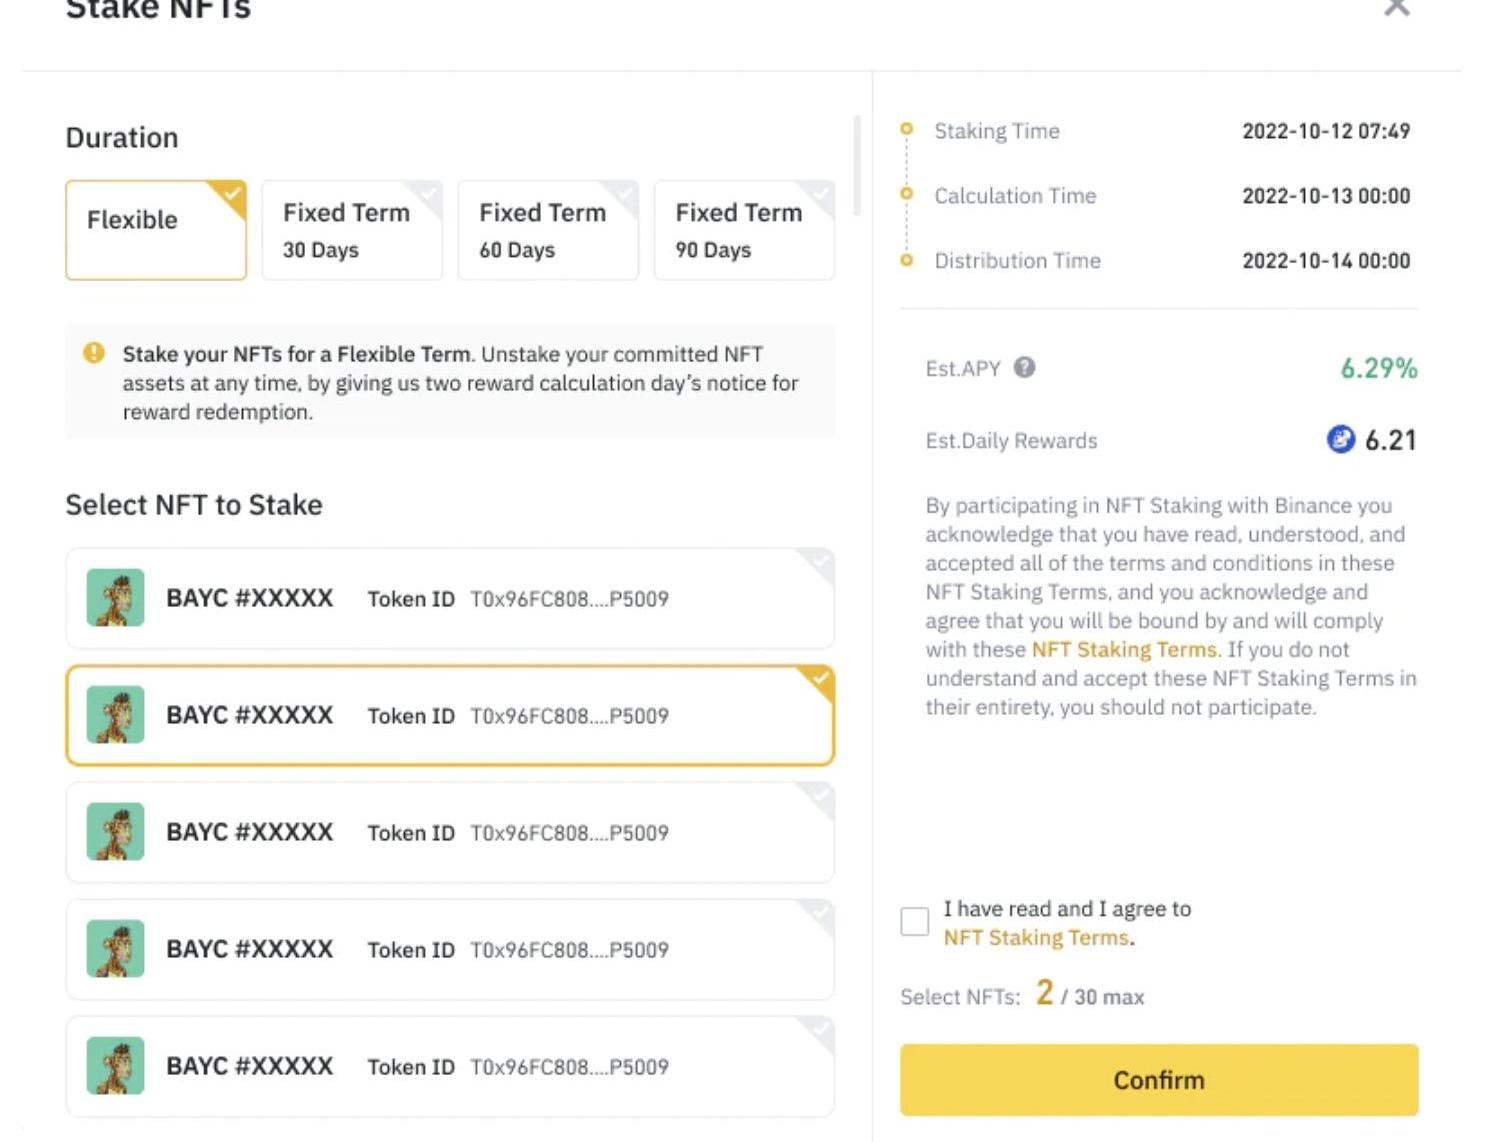The width and height of the screenshot is (1496, 1142).
Task: Select the fifth BAYC NFT row
Action: (450, 1067)
